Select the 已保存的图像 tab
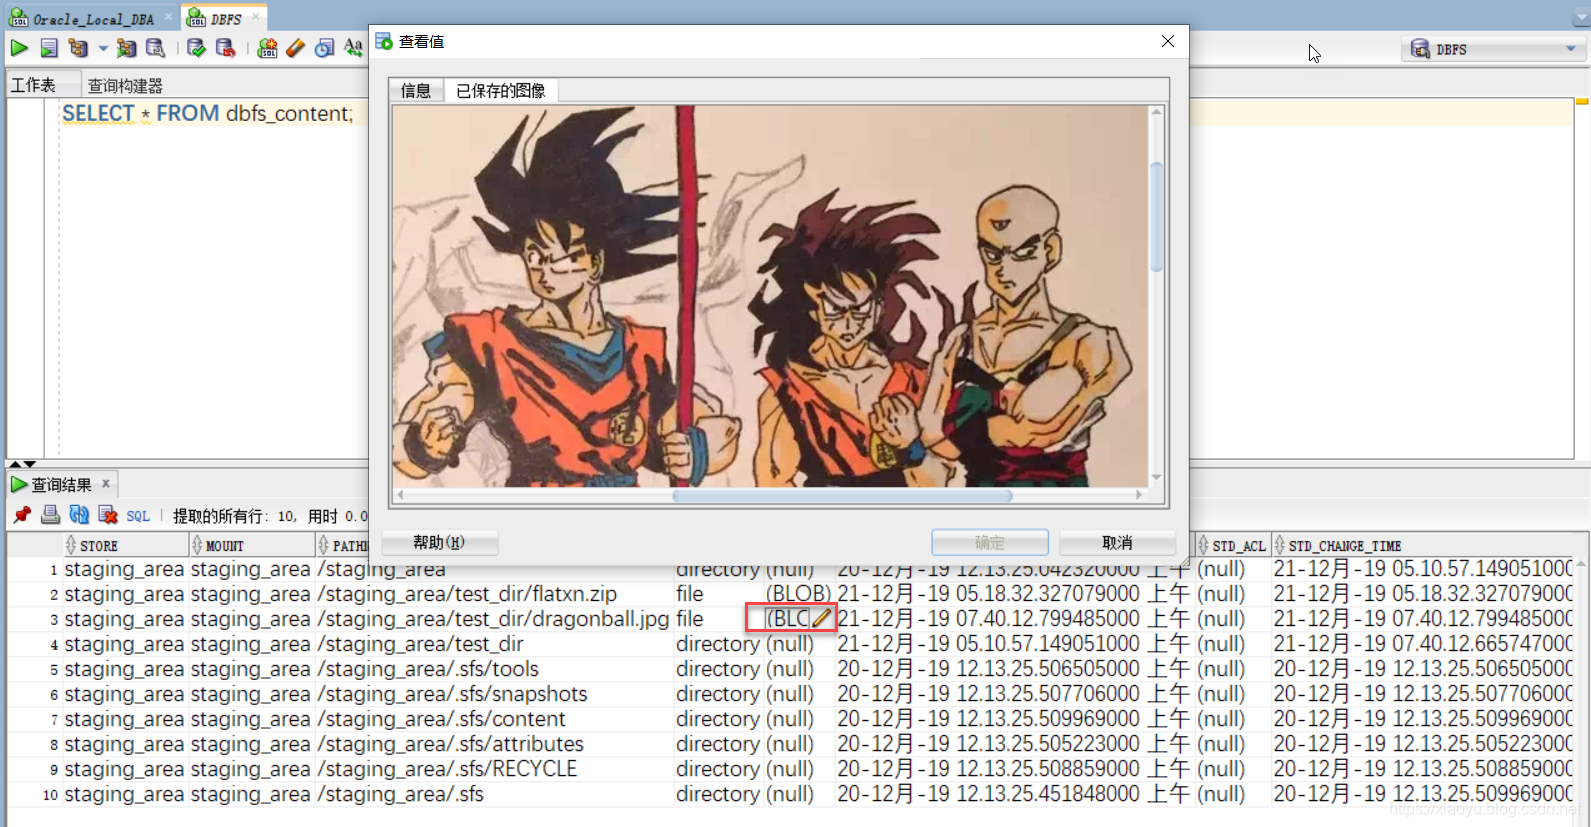 click(x=501, y=91)
